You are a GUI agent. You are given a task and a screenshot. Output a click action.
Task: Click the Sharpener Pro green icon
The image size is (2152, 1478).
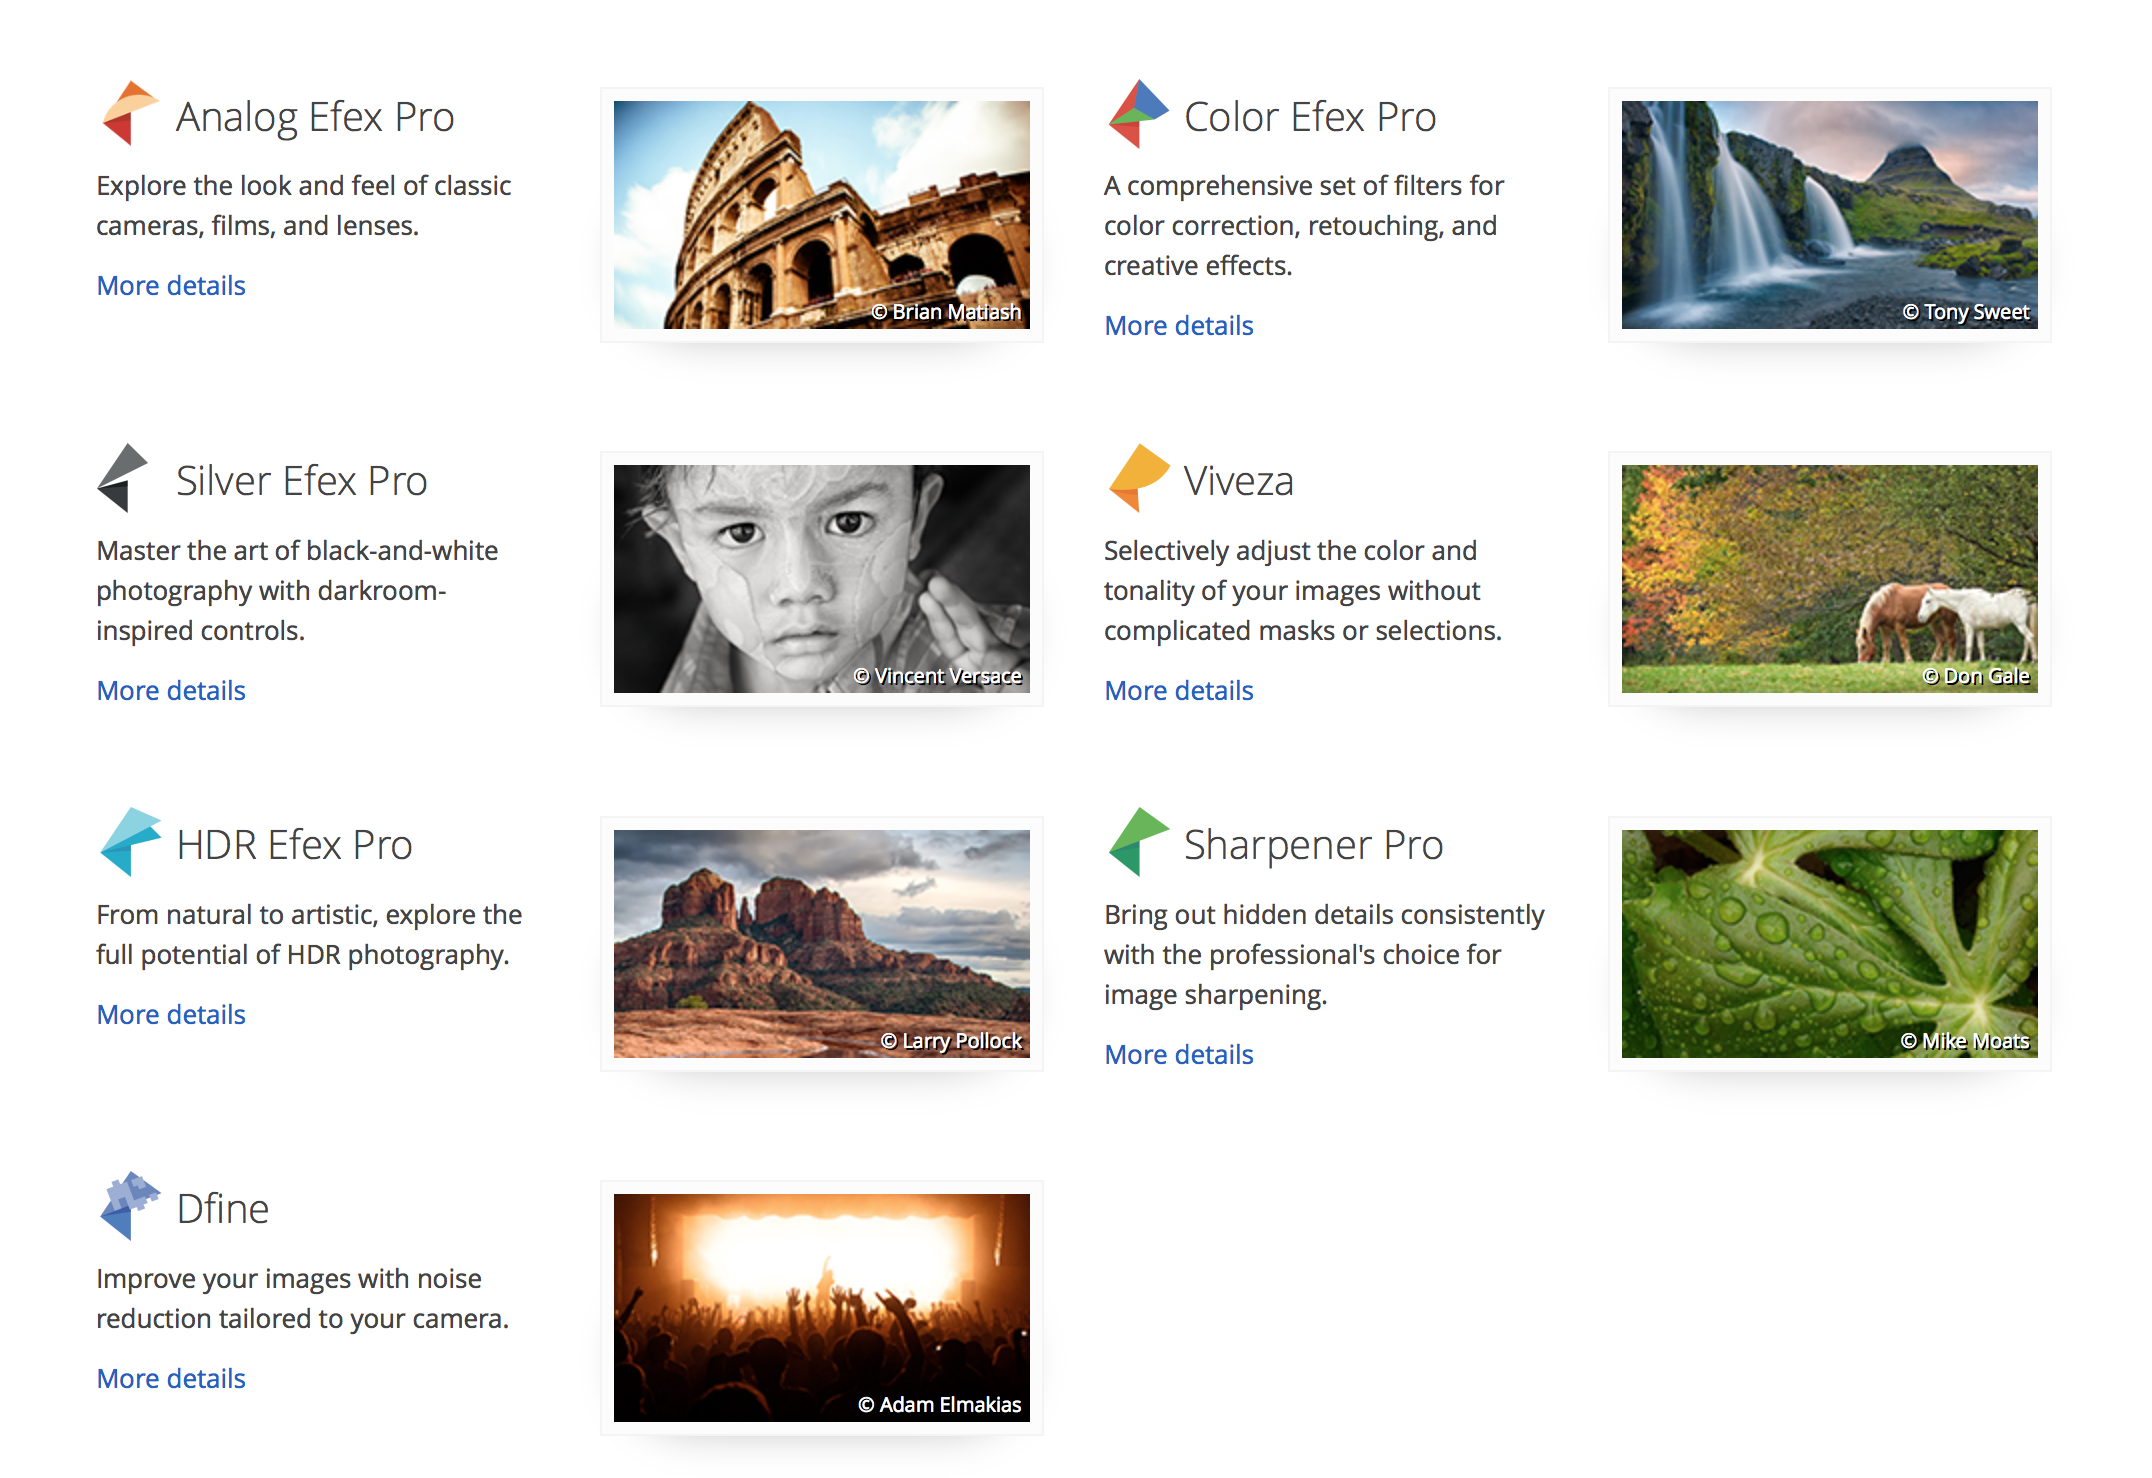pyautogui.click(x=1137, y=842)
